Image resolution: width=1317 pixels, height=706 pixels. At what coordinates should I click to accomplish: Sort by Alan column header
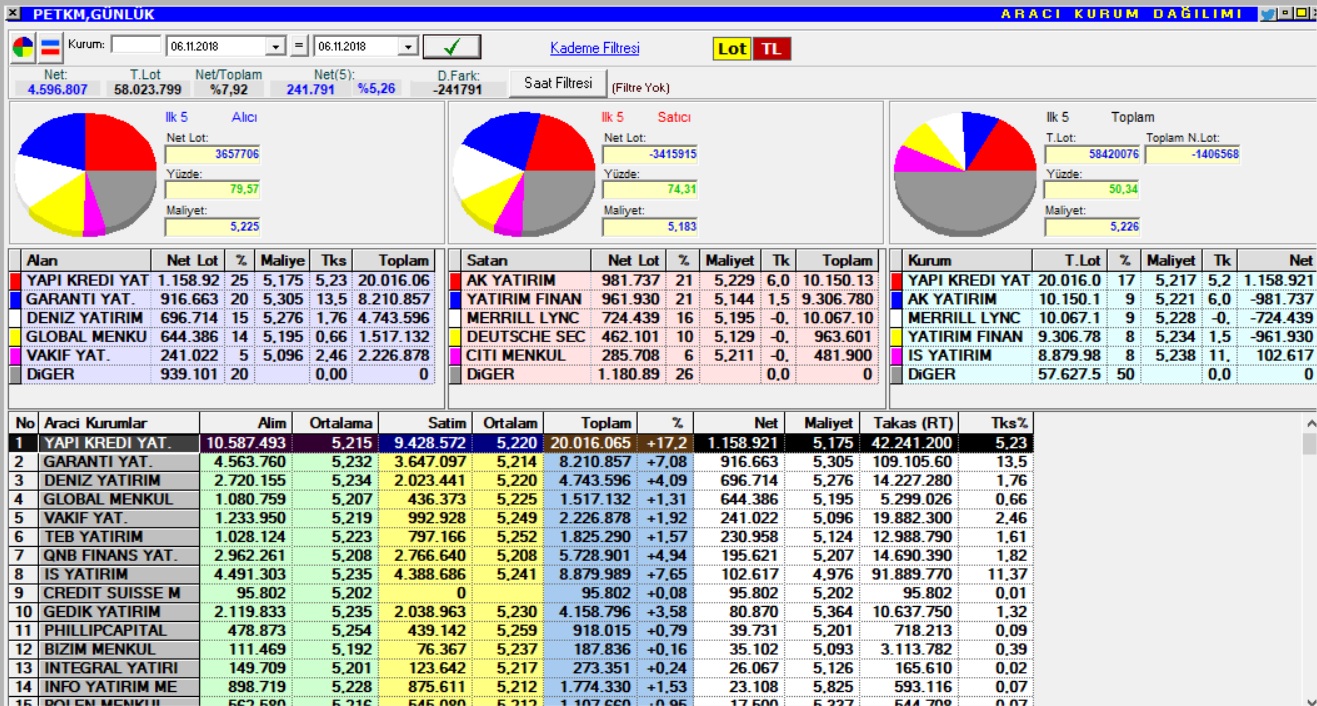[x=86, y=260]
